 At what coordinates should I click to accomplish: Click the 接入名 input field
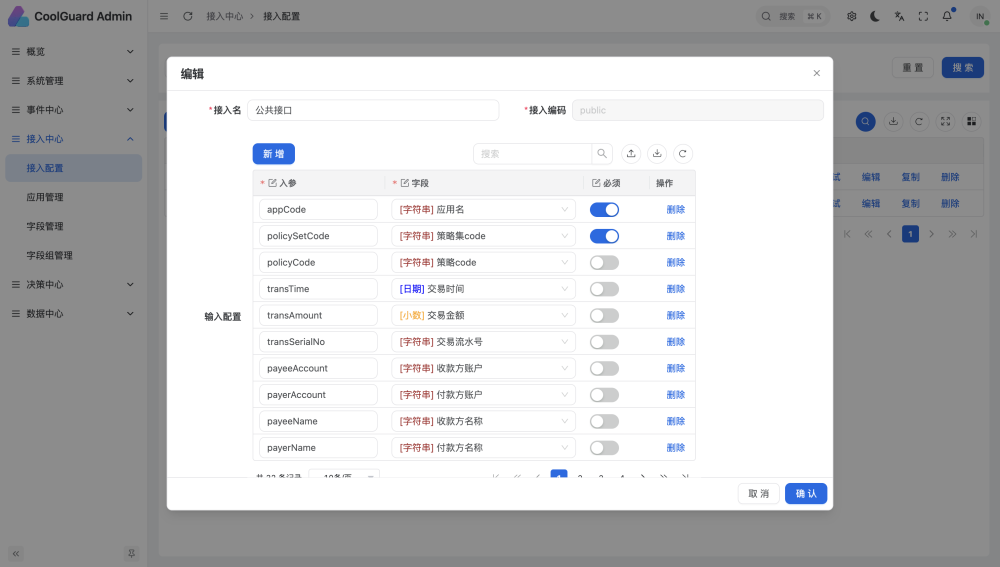(373, 110)
